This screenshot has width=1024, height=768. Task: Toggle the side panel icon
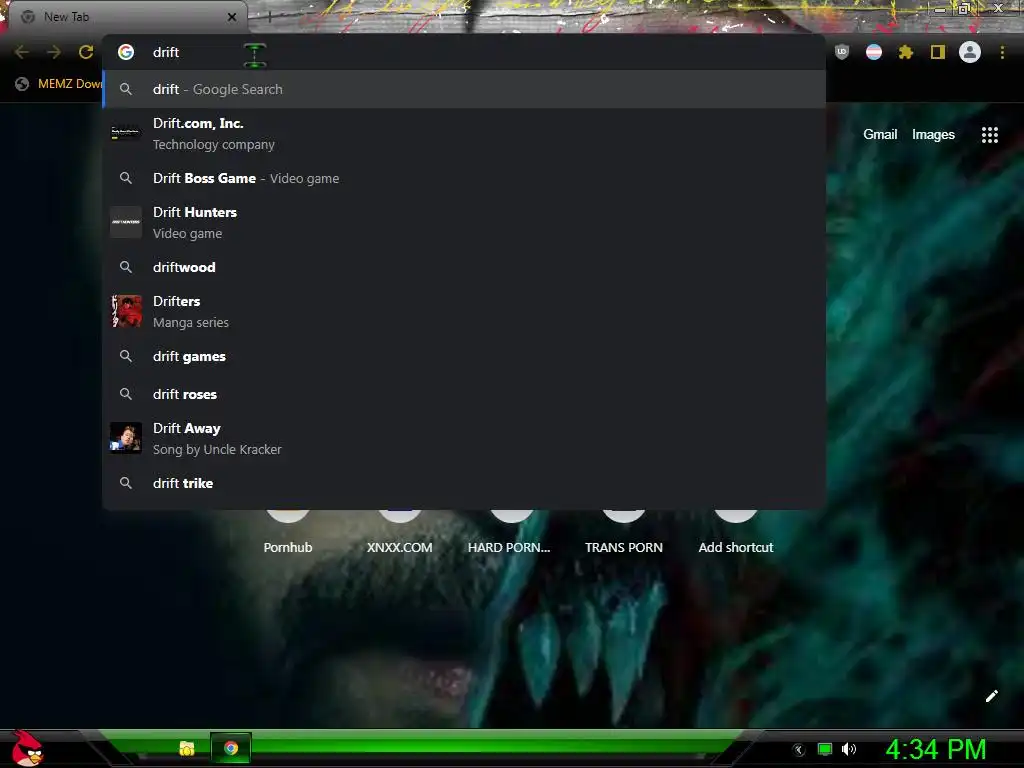tap(938, 52)
